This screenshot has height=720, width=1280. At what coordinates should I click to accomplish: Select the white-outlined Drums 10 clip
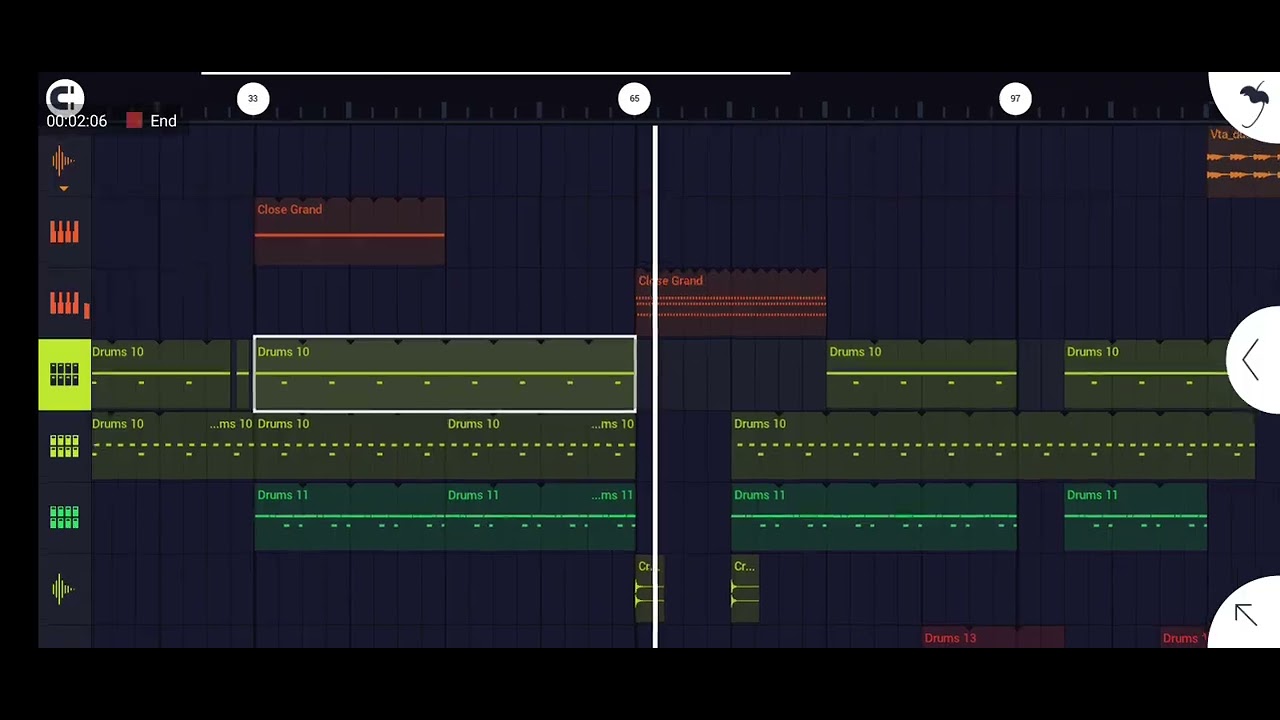point(445,374)
